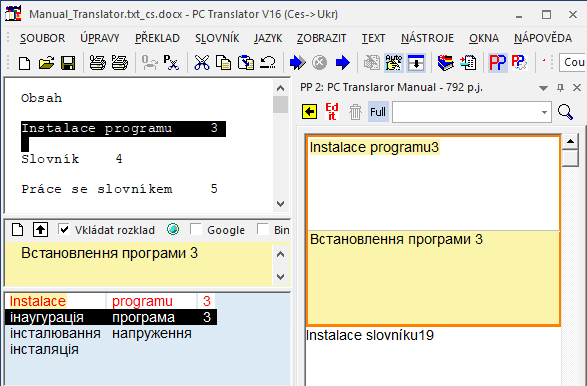Click the line Práce se slovníkem in source text

tap(119, 189)
